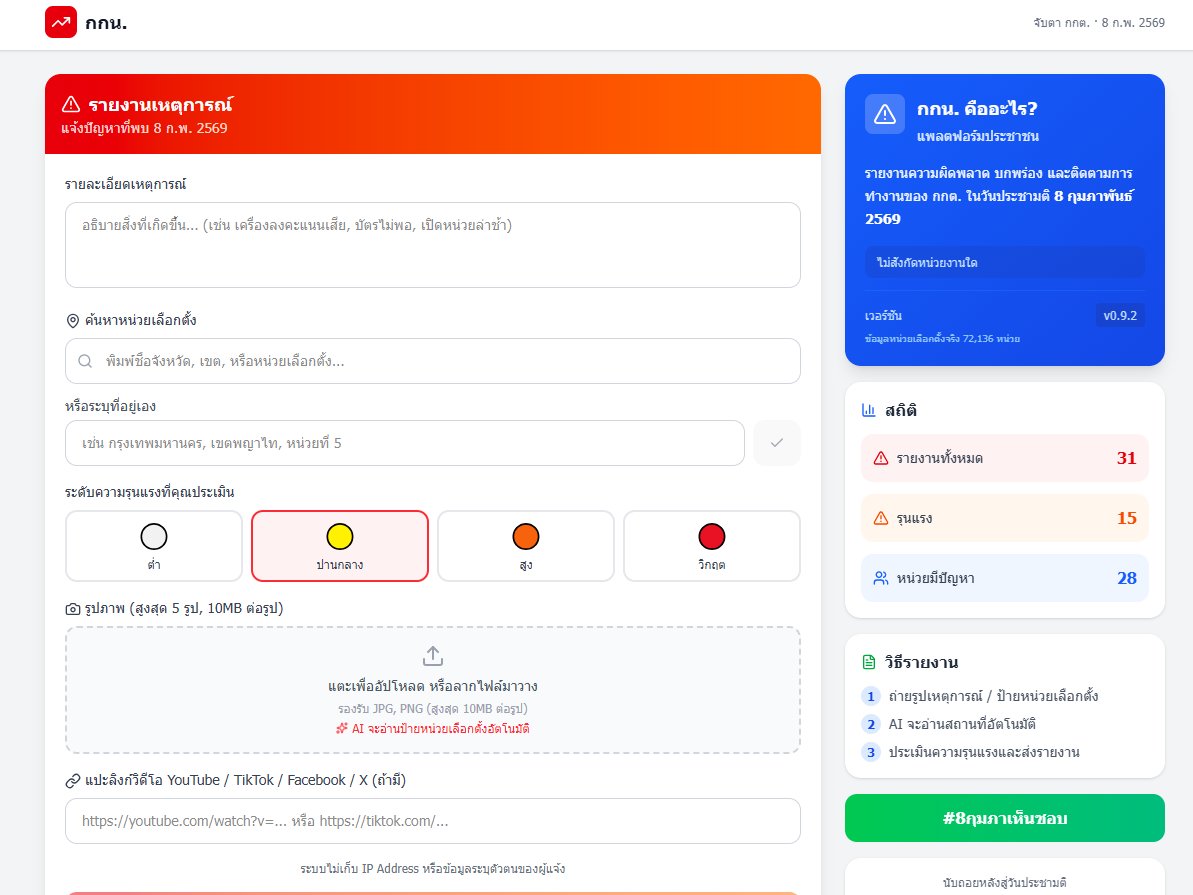Click the camera icon by image label
Viewport: 1193px width, 895px height.
[x=73, y=609]
